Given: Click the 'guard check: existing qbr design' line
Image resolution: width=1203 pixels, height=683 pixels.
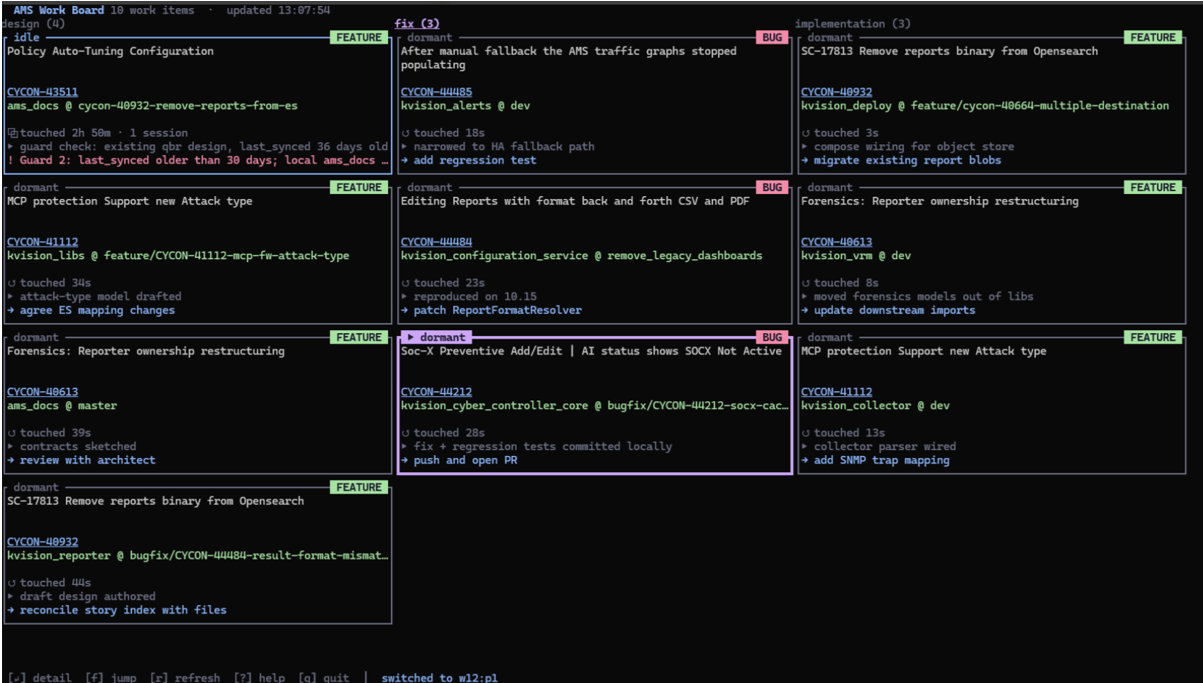Looking at the screenshot, I should click(x=197, y=146).
